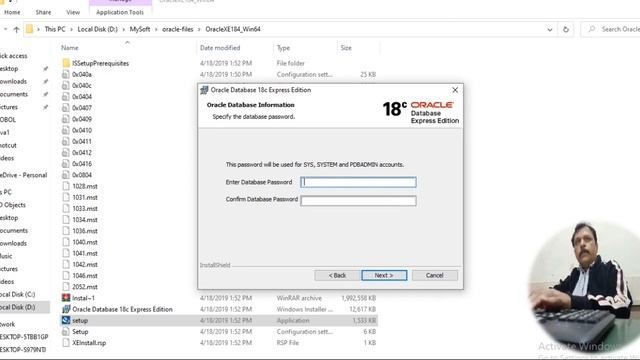Sort files by Date modified column
Viewport: 640px width, 360px height.
[x=220, y=48]
